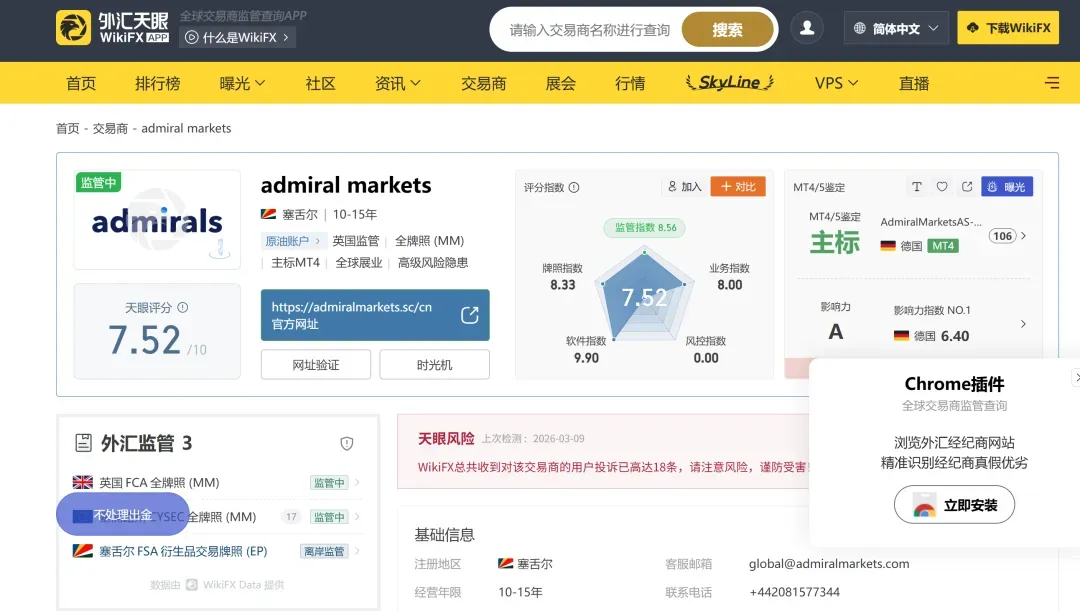Click 交易商 in breadcrumb

point(110,128)
